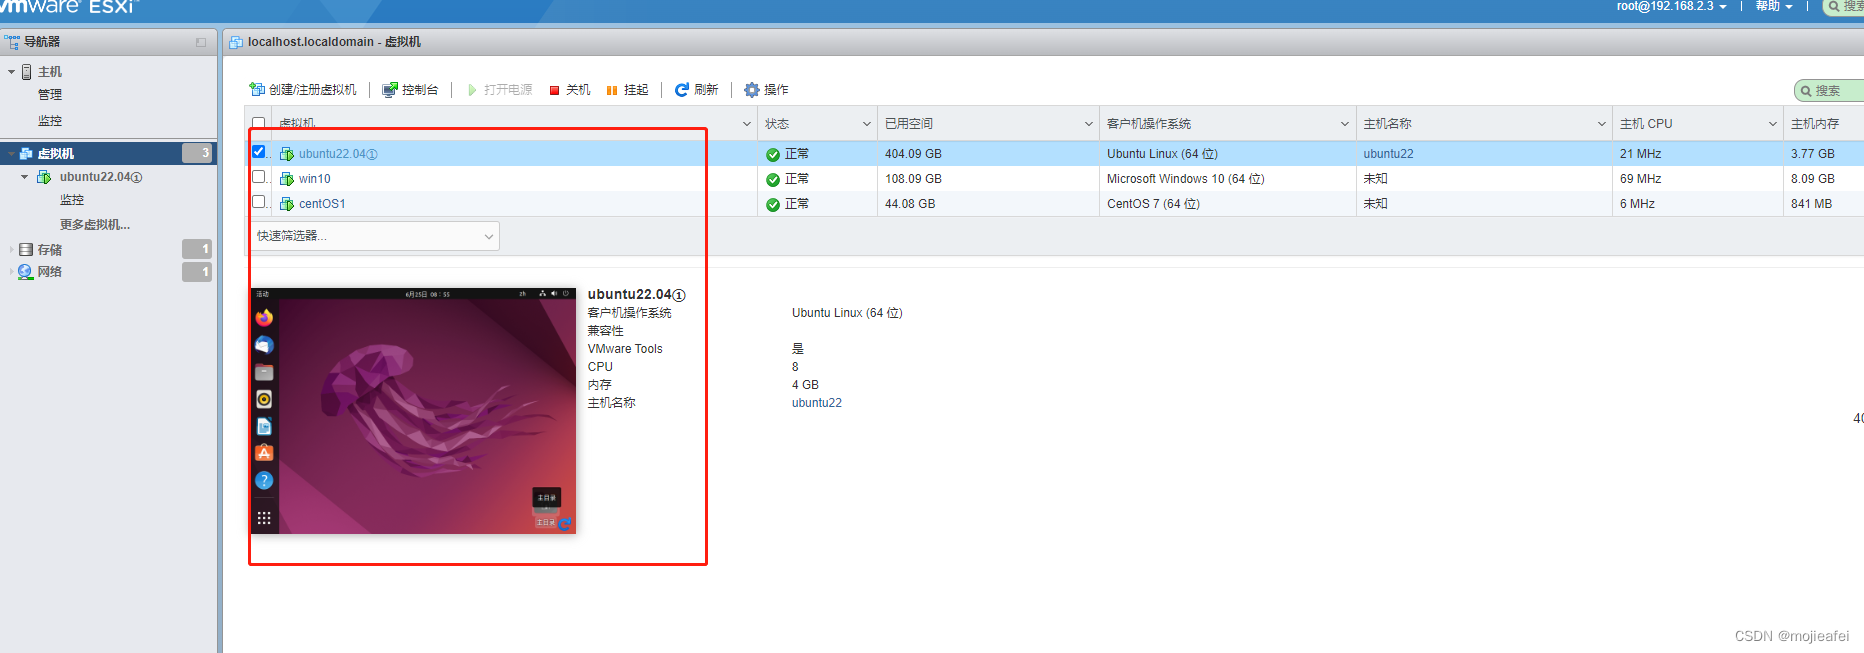
Task: Click the 存储 storage icon in the navigator
Action: click(x=26, y=250)
